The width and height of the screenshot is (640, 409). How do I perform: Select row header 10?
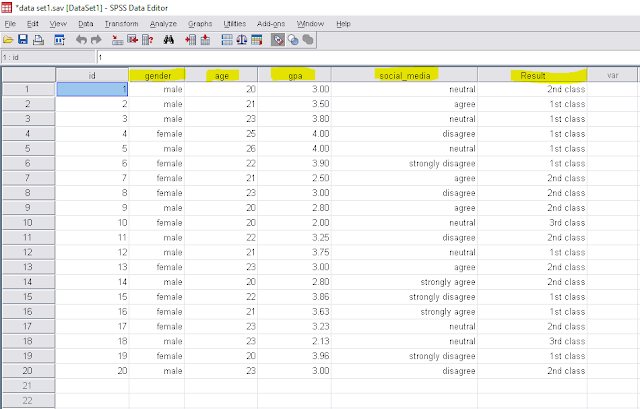[28, 222]
